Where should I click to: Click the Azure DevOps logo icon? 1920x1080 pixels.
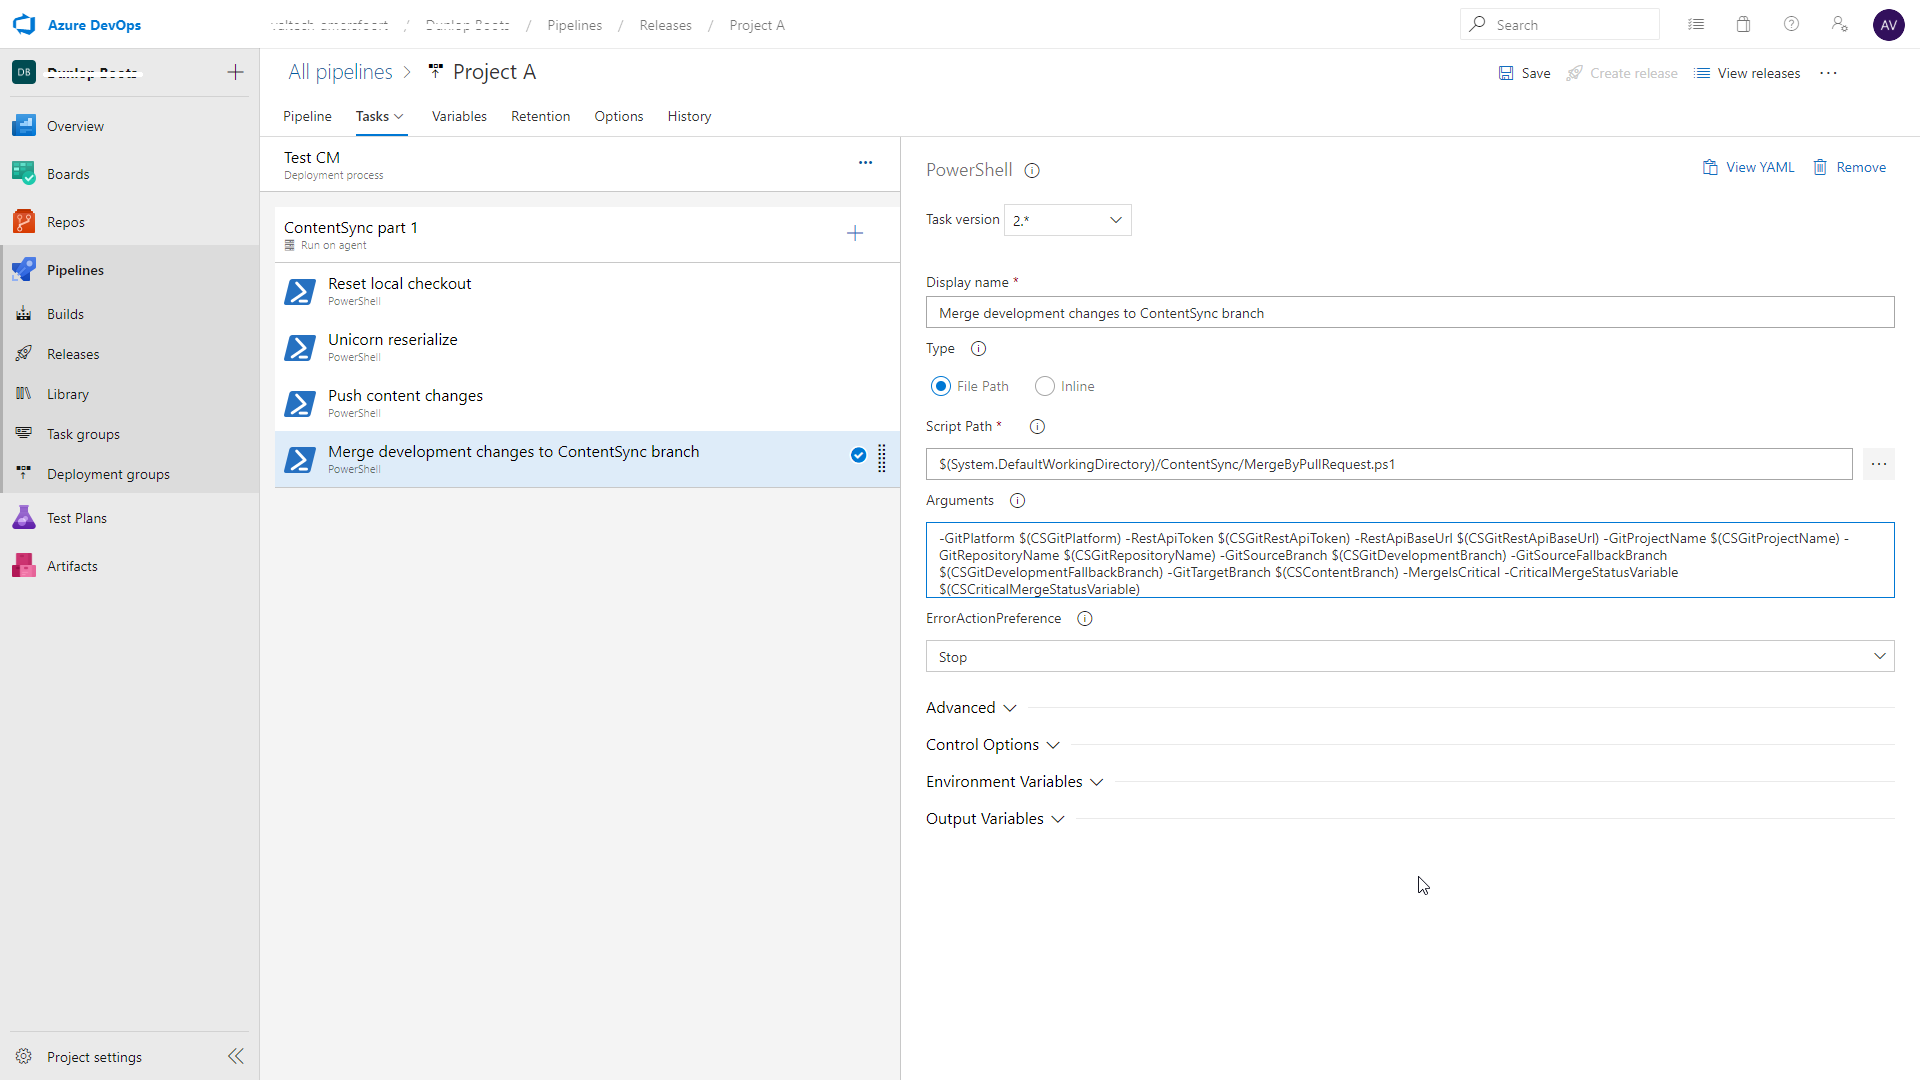click(x=24, y=25)
